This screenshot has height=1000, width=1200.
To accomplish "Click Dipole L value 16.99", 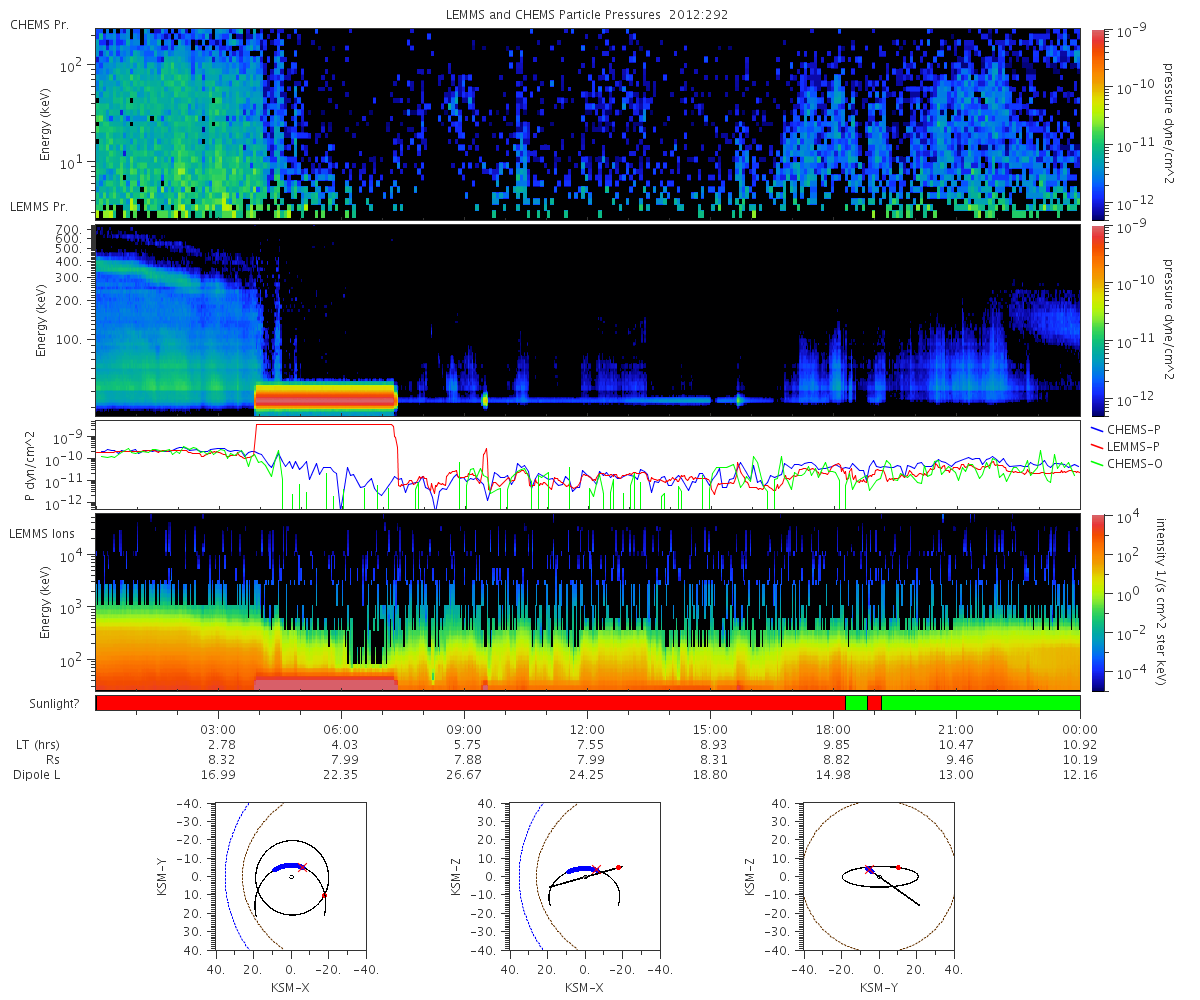I will point(218,775).
